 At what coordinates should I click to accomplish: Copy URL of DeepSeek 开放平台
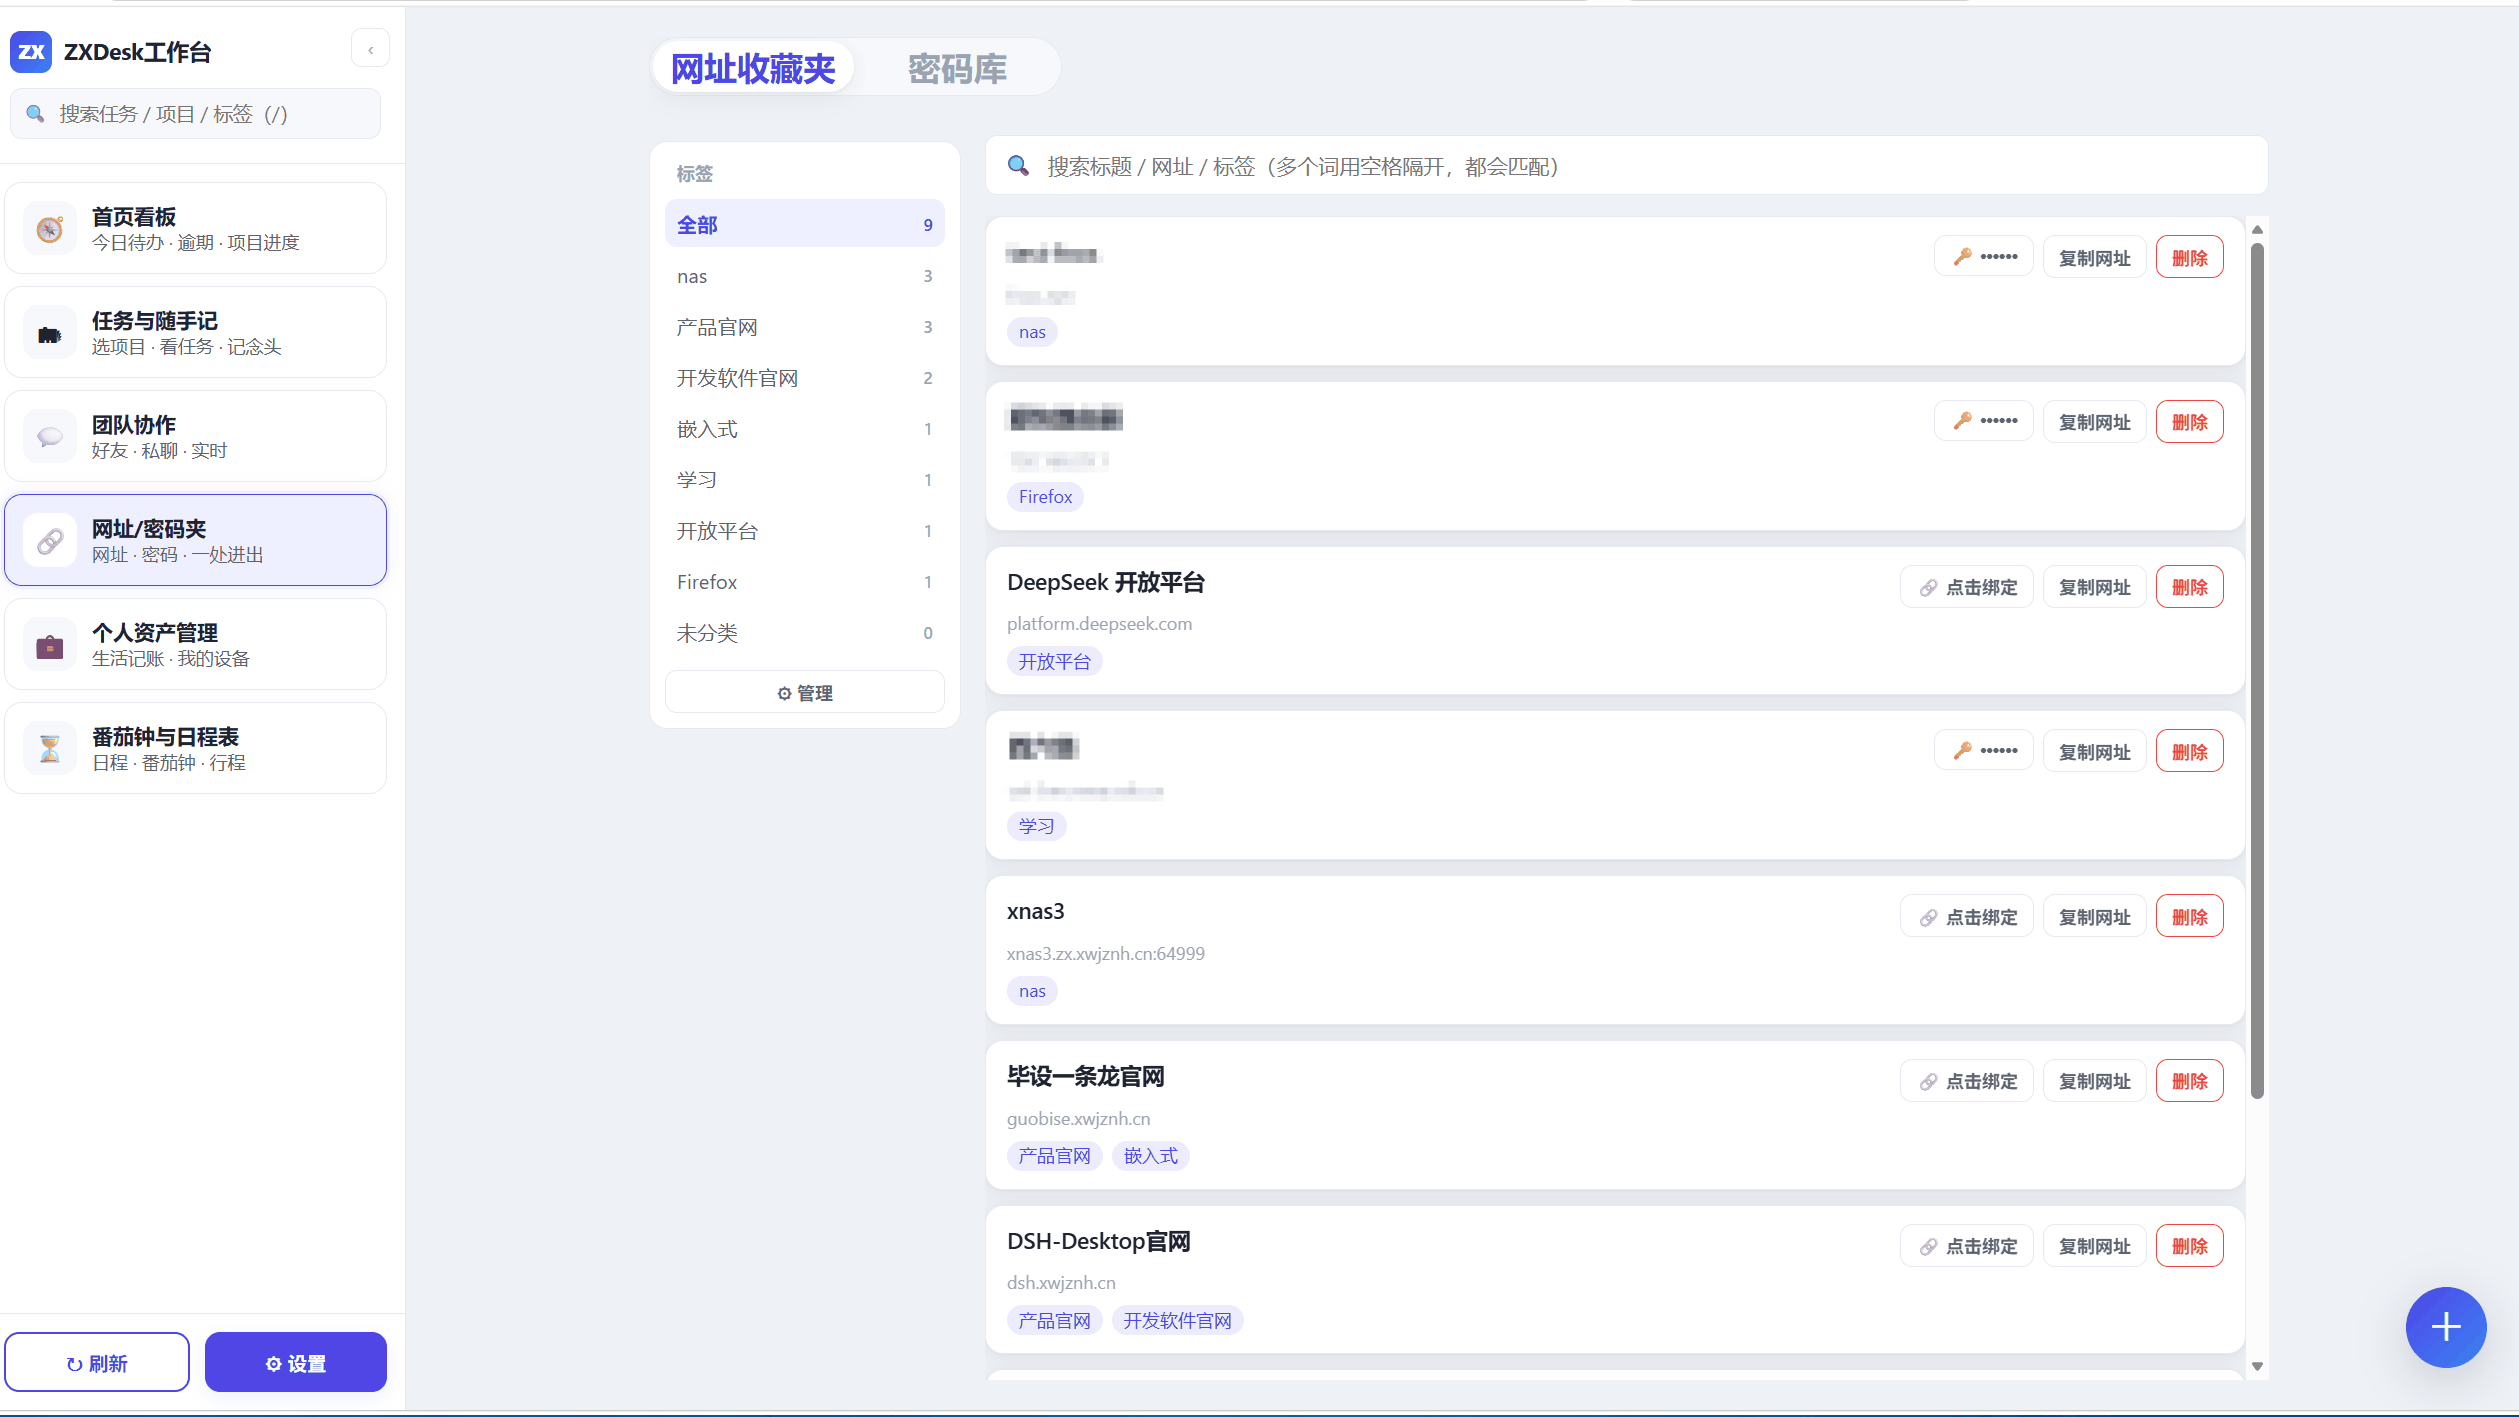(2094, 587)
